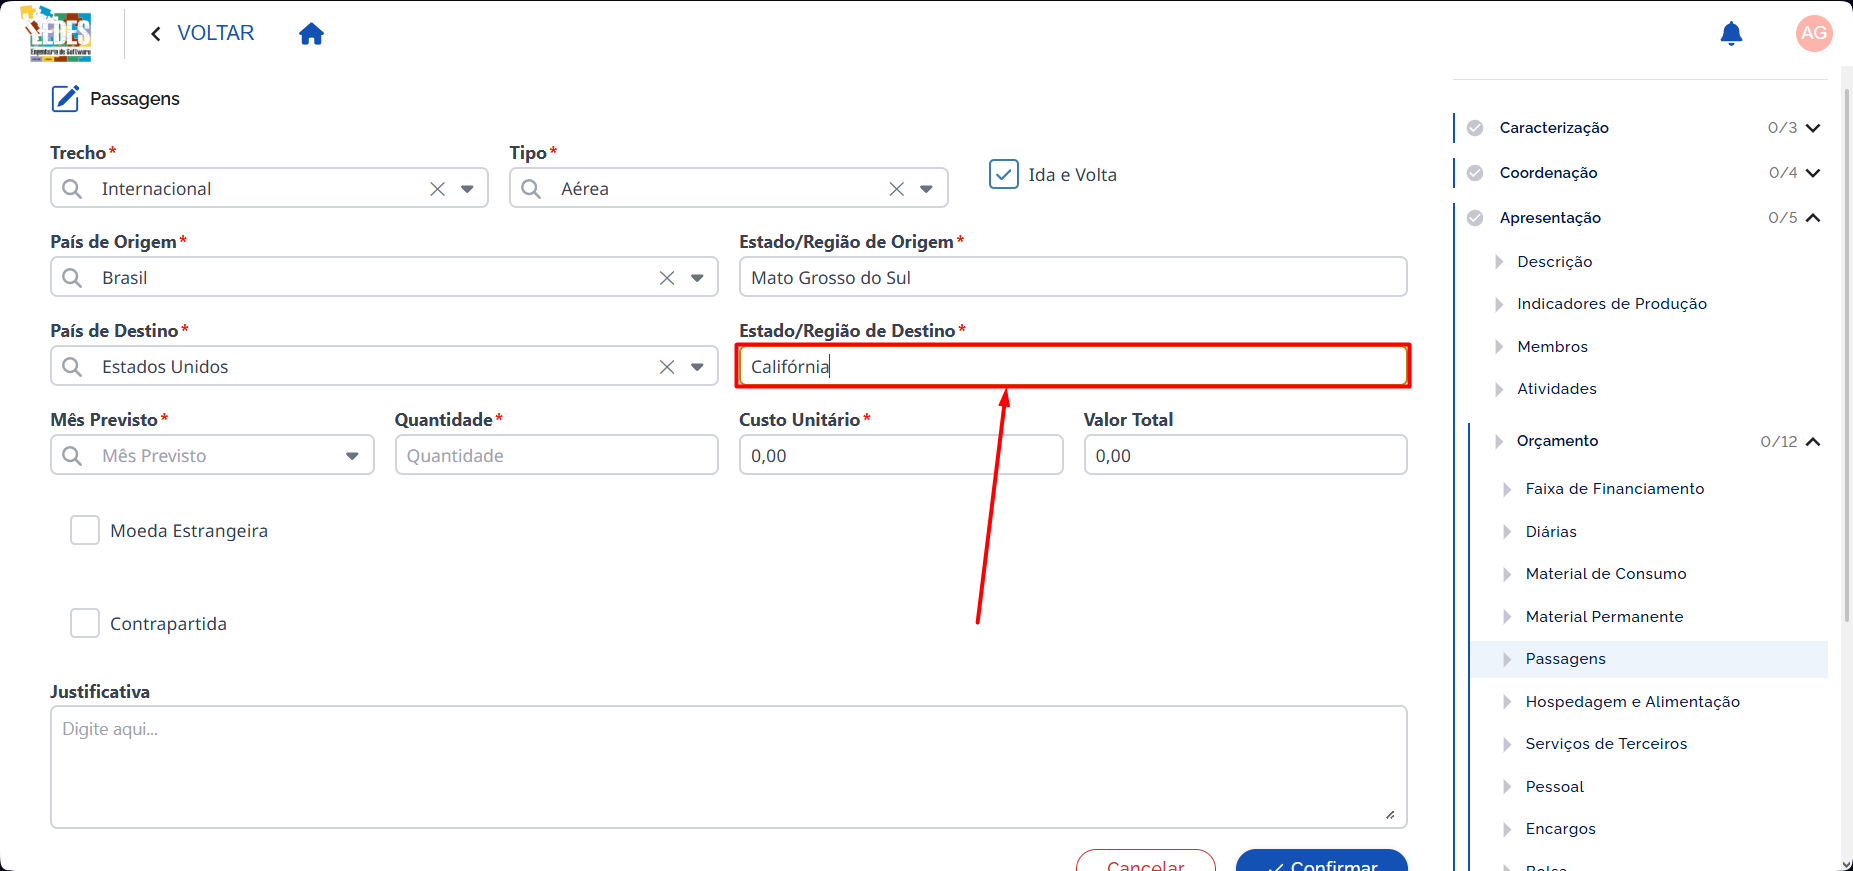Click the Valor Total field
The height and width of the screenshot is (871, 1853).
pos(1246,455)
